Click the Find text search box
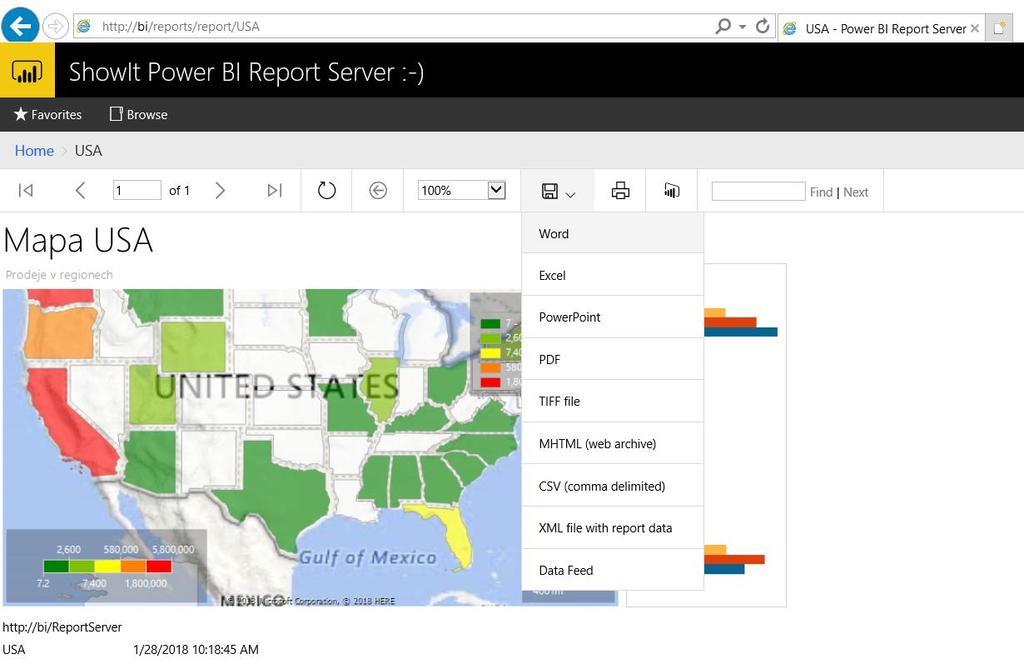This screenshot has height=669, width=1024. (x=758, y=191)
